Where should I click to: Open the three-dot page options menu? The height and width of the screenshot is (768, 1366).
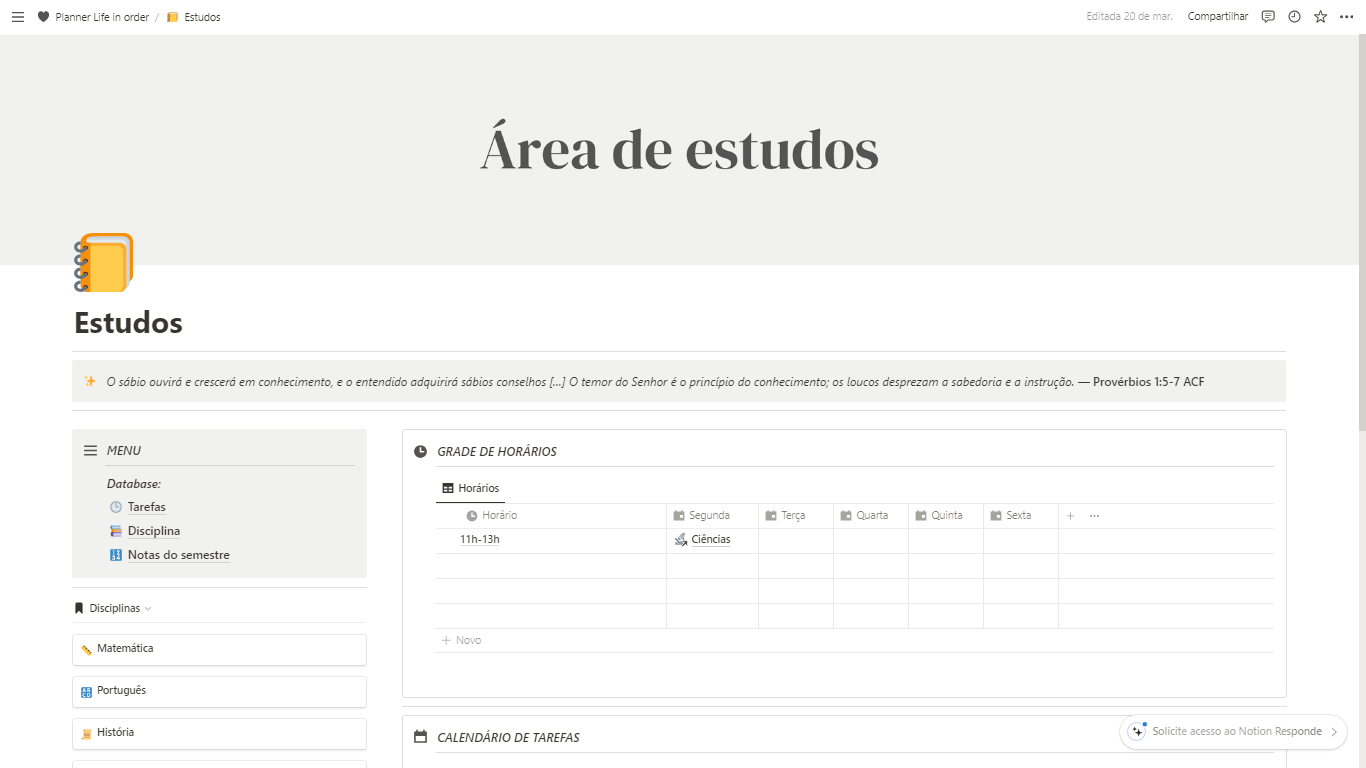1346,17
